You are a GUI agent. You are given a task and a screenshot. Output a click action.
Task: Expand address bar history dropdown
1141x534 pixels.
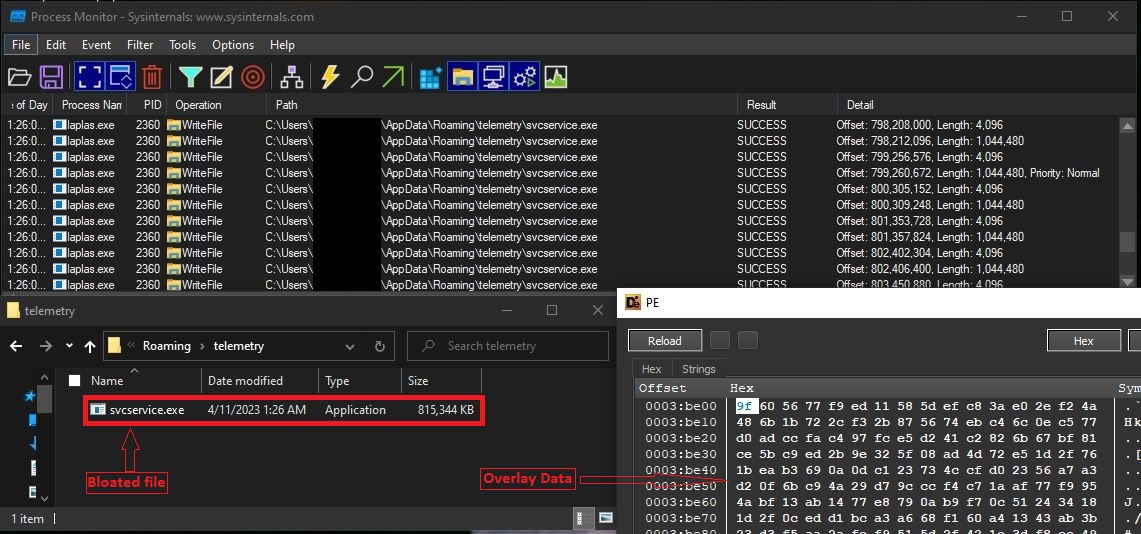350,346
